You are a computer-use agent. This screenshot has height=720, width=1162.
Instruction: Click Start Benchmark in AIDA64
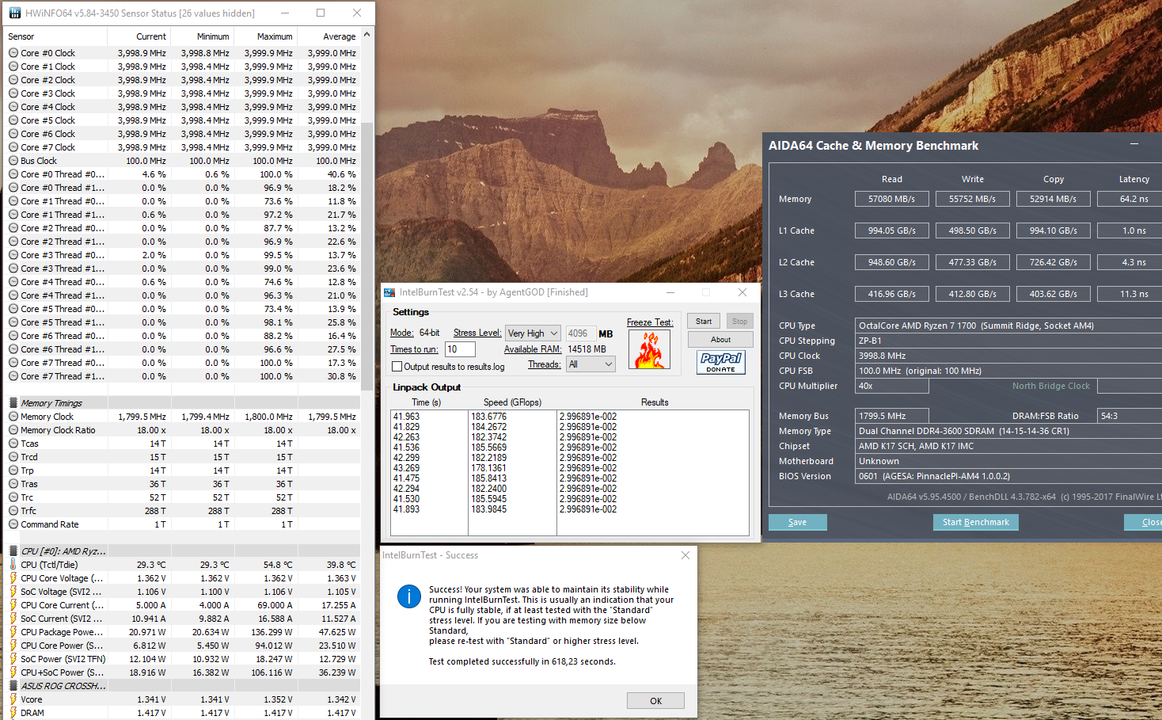pos(975,522)
